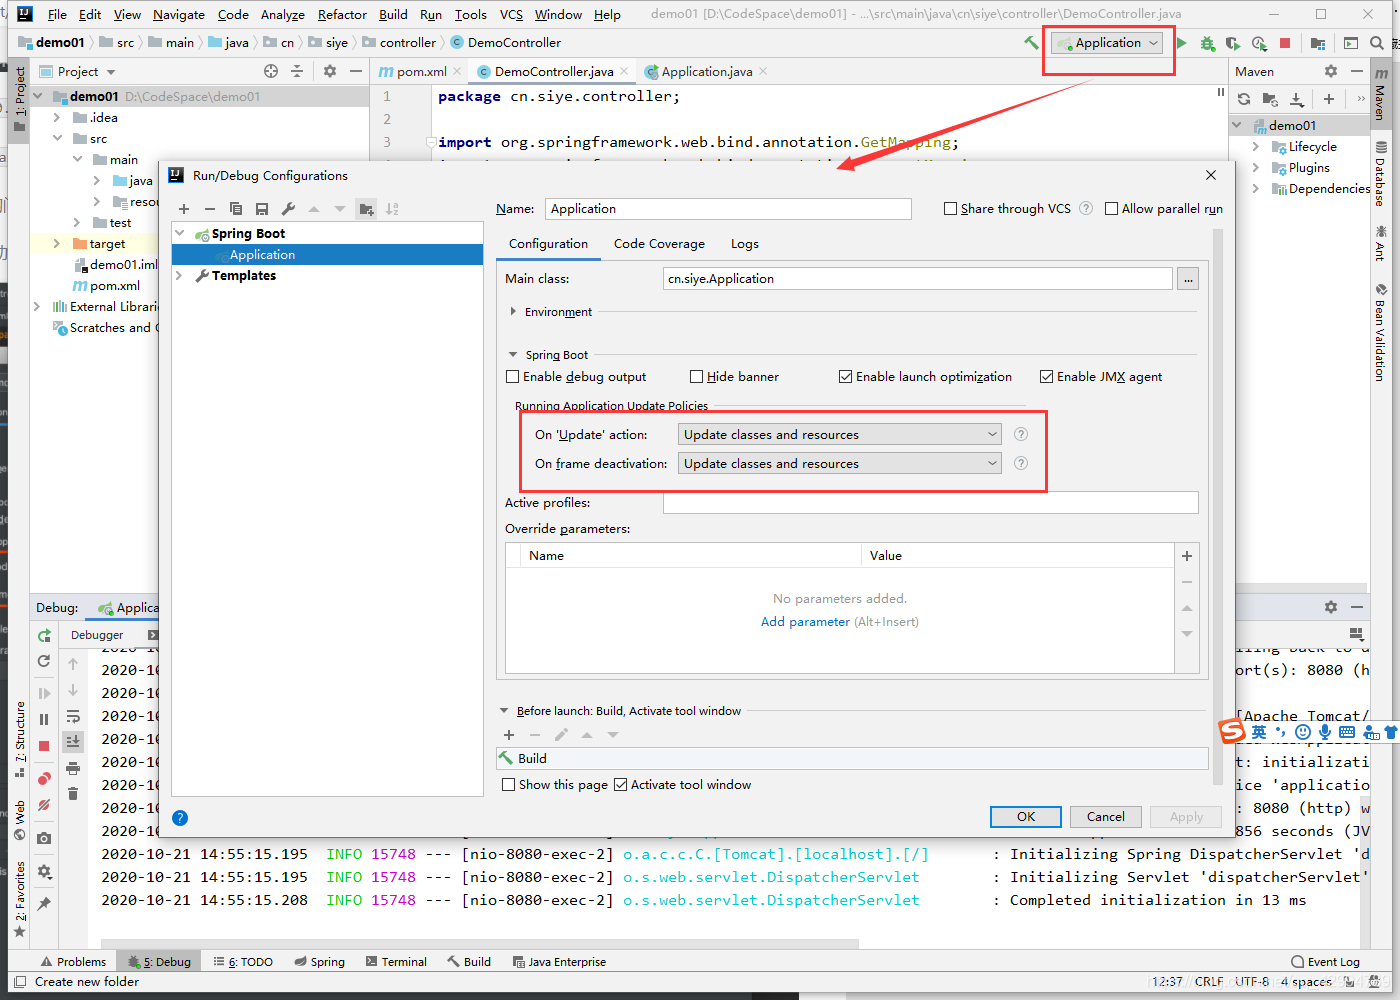Expand Lifecycle node in Maven panel

tap(1256, 147)
